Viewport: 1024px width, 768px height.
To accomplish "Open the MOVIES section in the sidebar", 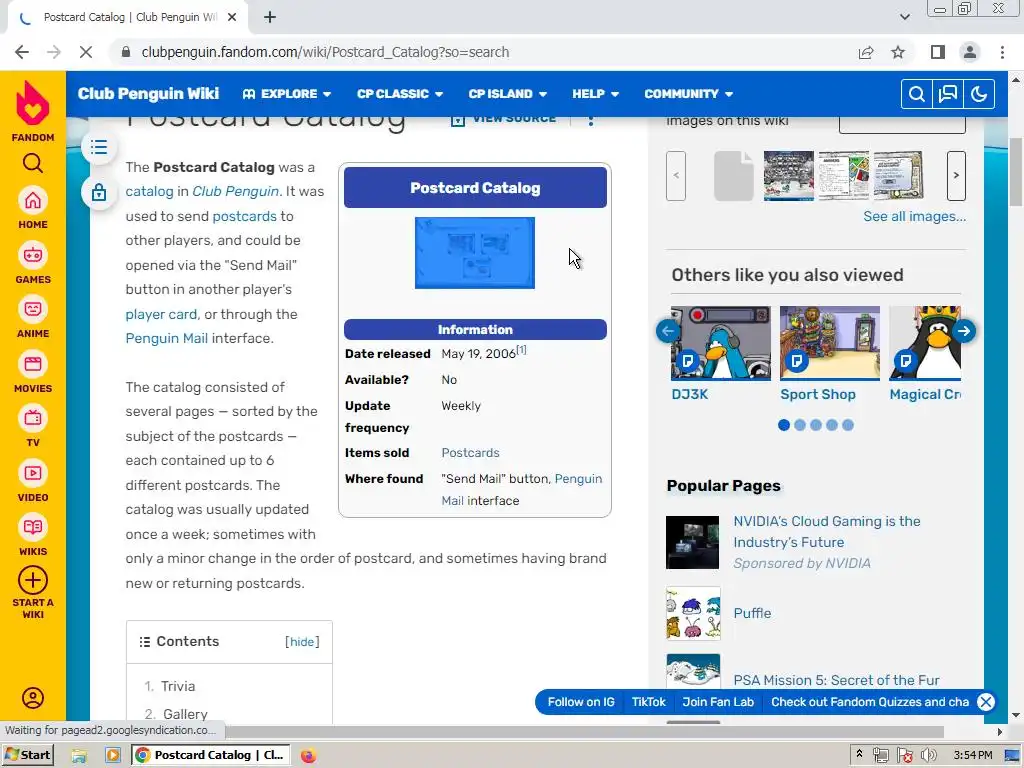I will [33, 372].
